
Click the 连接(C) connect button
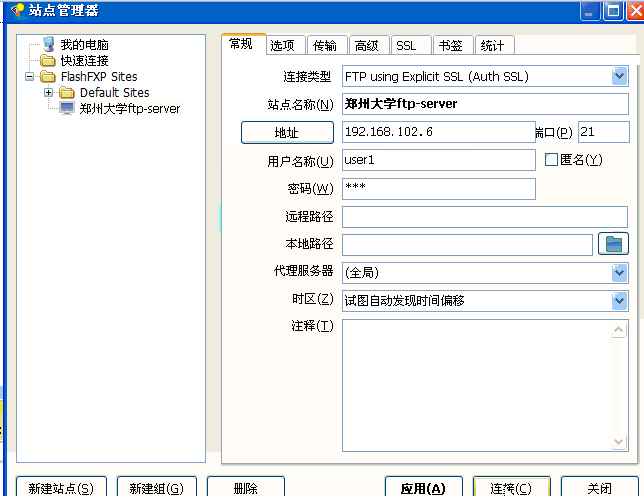pos(511,488)
